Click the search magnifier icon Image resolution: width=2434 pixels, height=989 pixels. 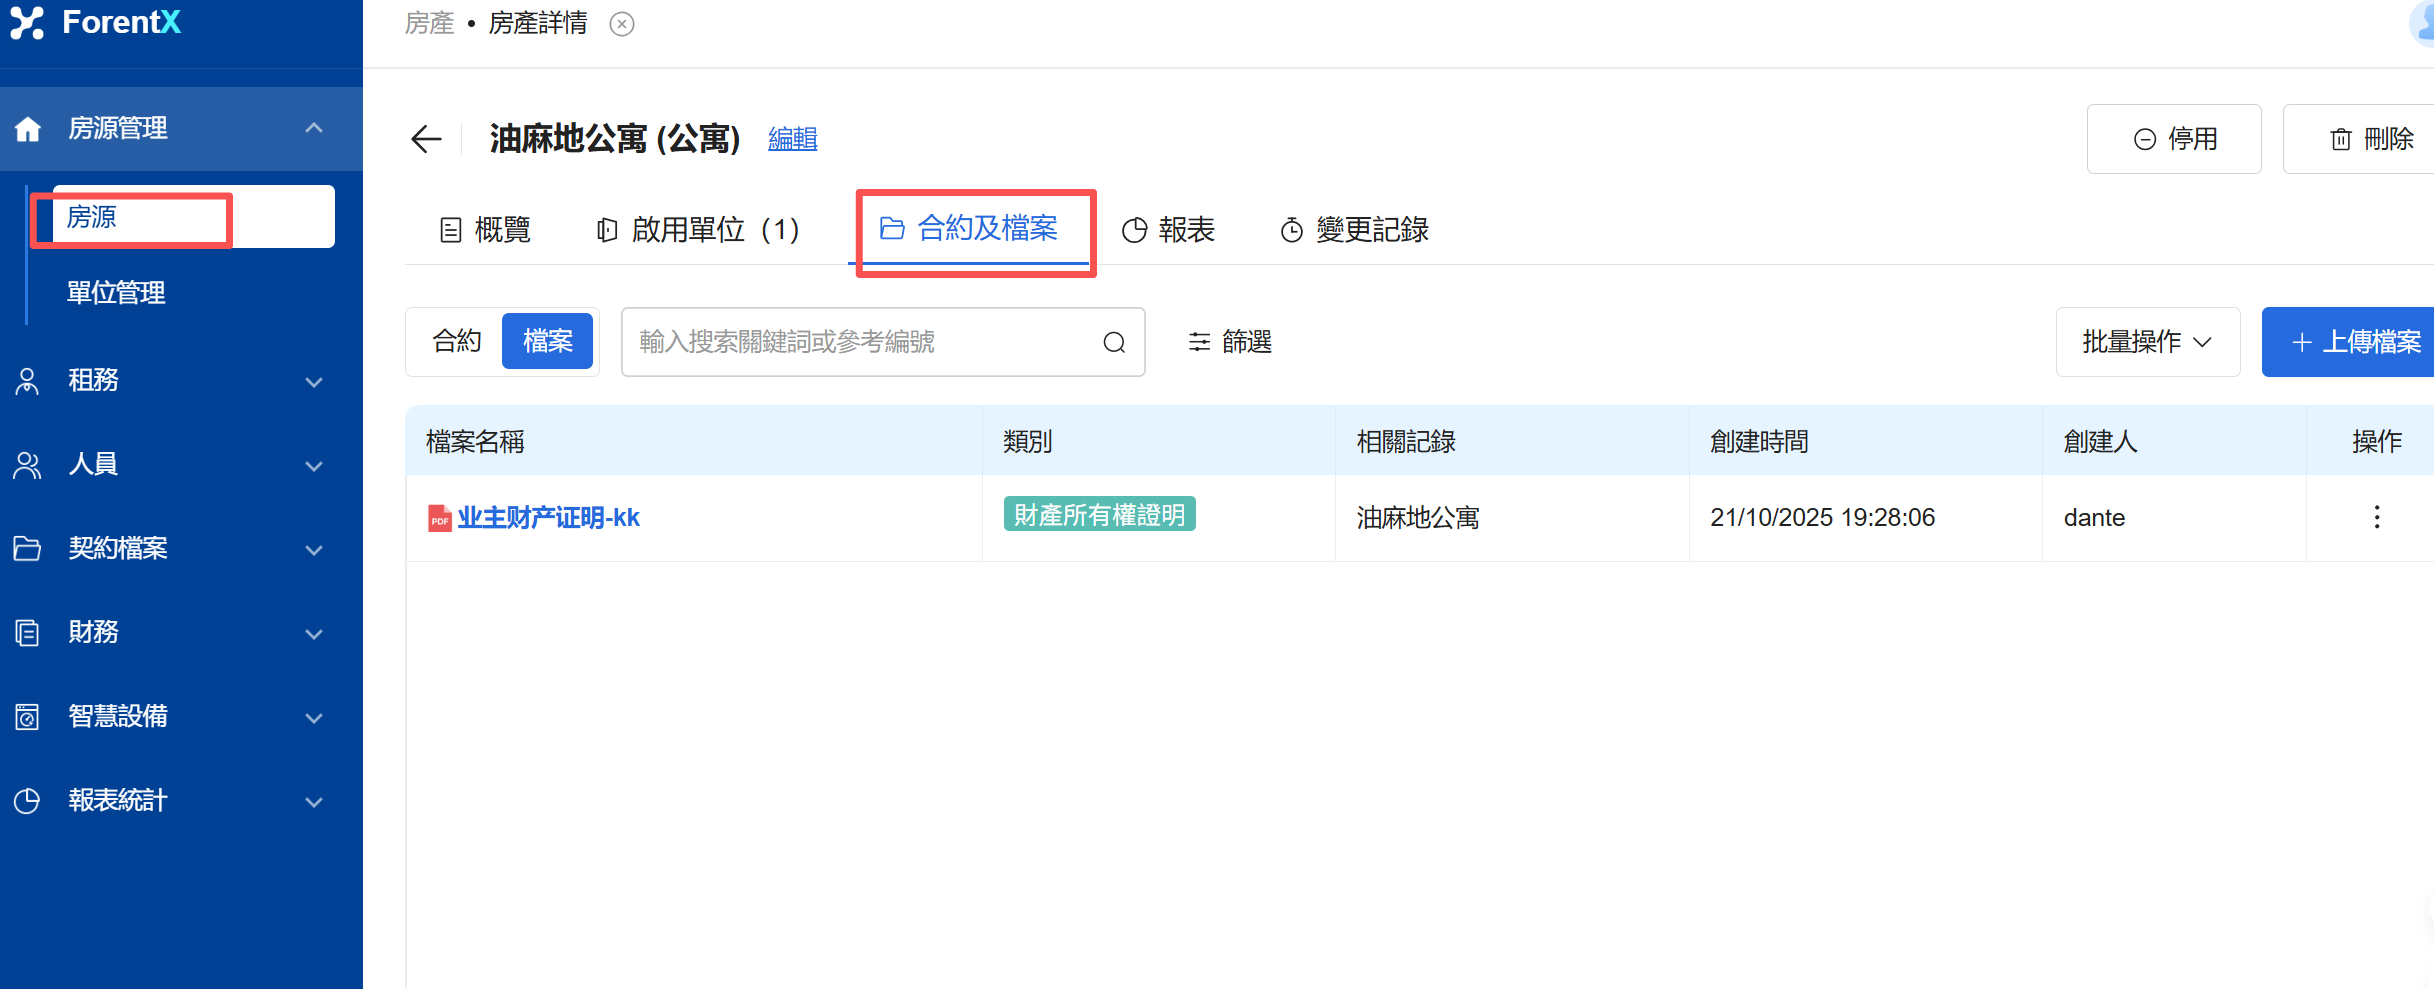(1114, 343)
